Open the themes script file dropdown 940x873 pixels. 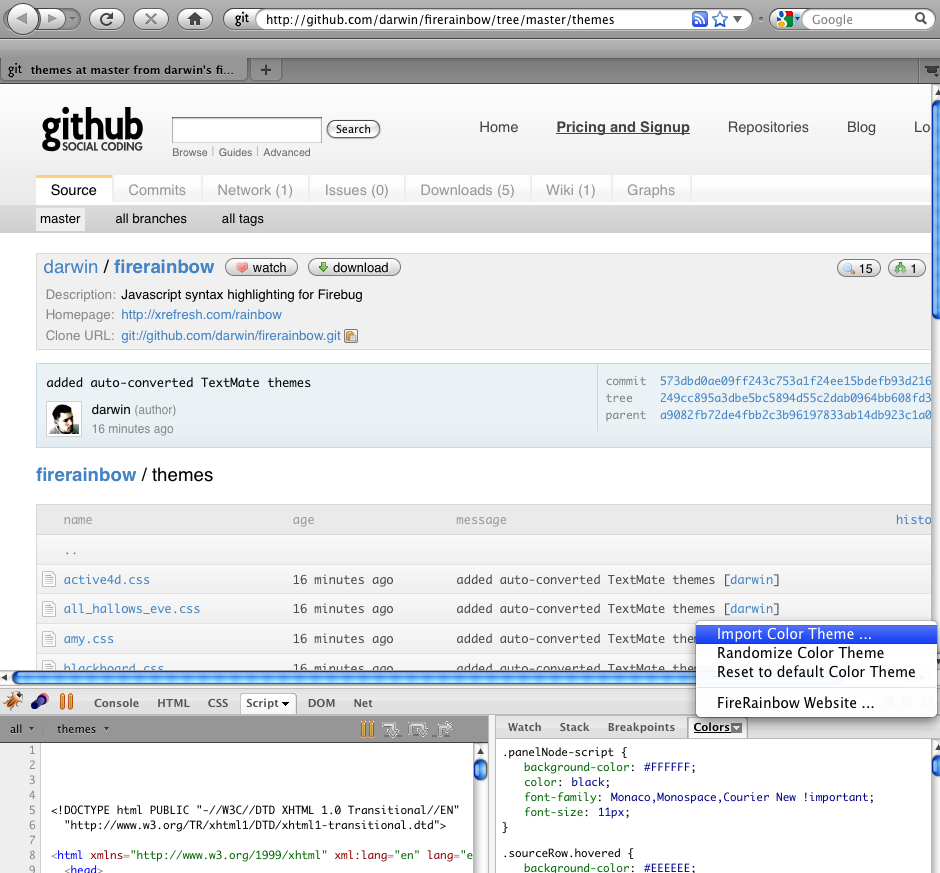pyautogui.click(x=83, y=729)
